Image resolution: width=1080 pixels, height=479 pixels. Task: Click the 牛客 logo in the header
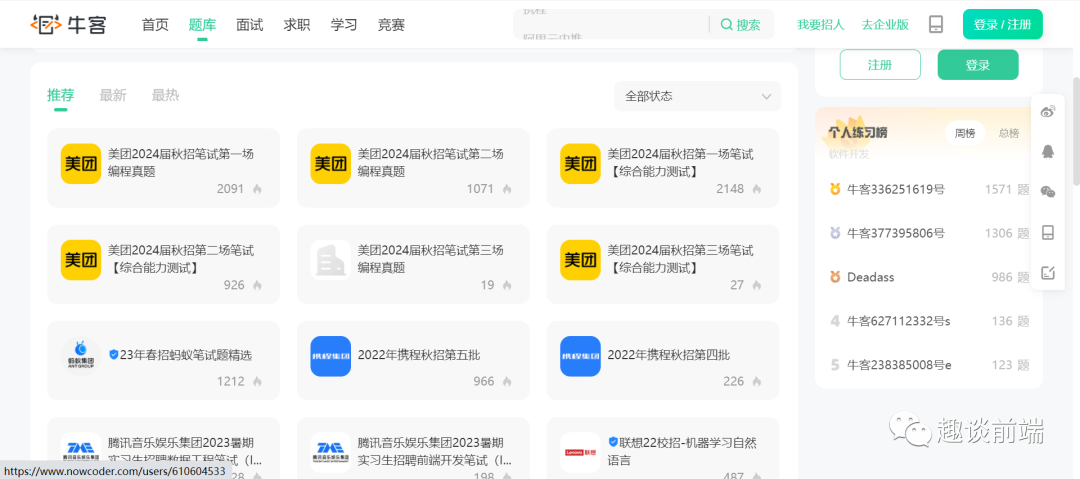pos(68,25)
